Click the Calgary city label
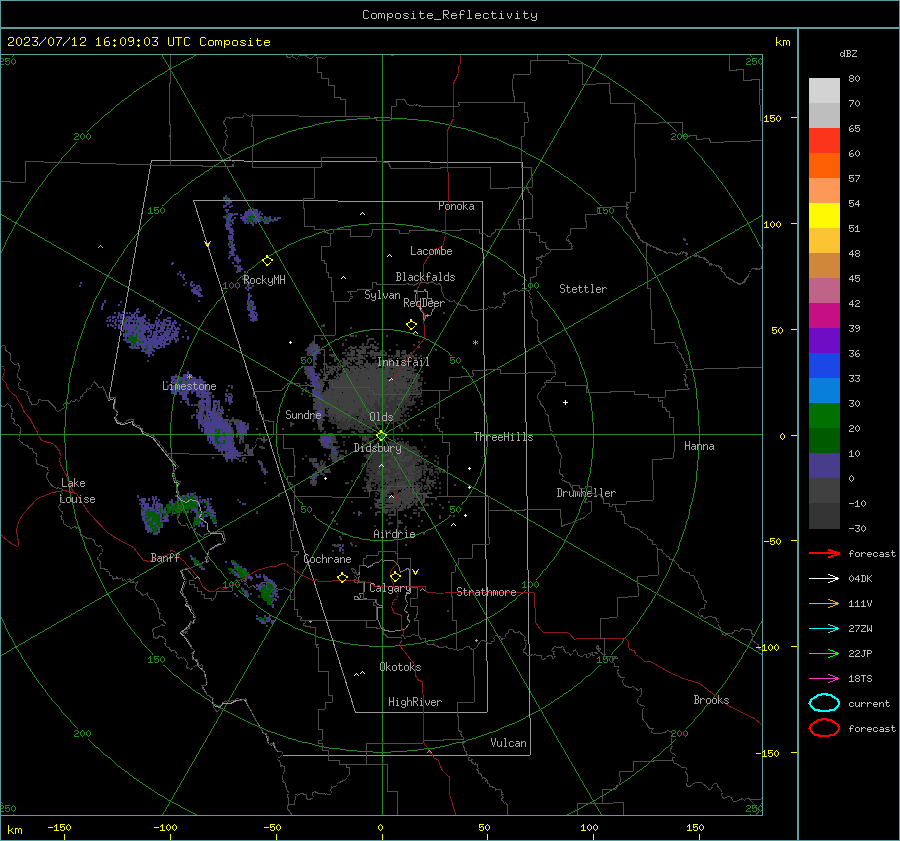The height and width of the screenshot is (841, 900). [390, 588]
